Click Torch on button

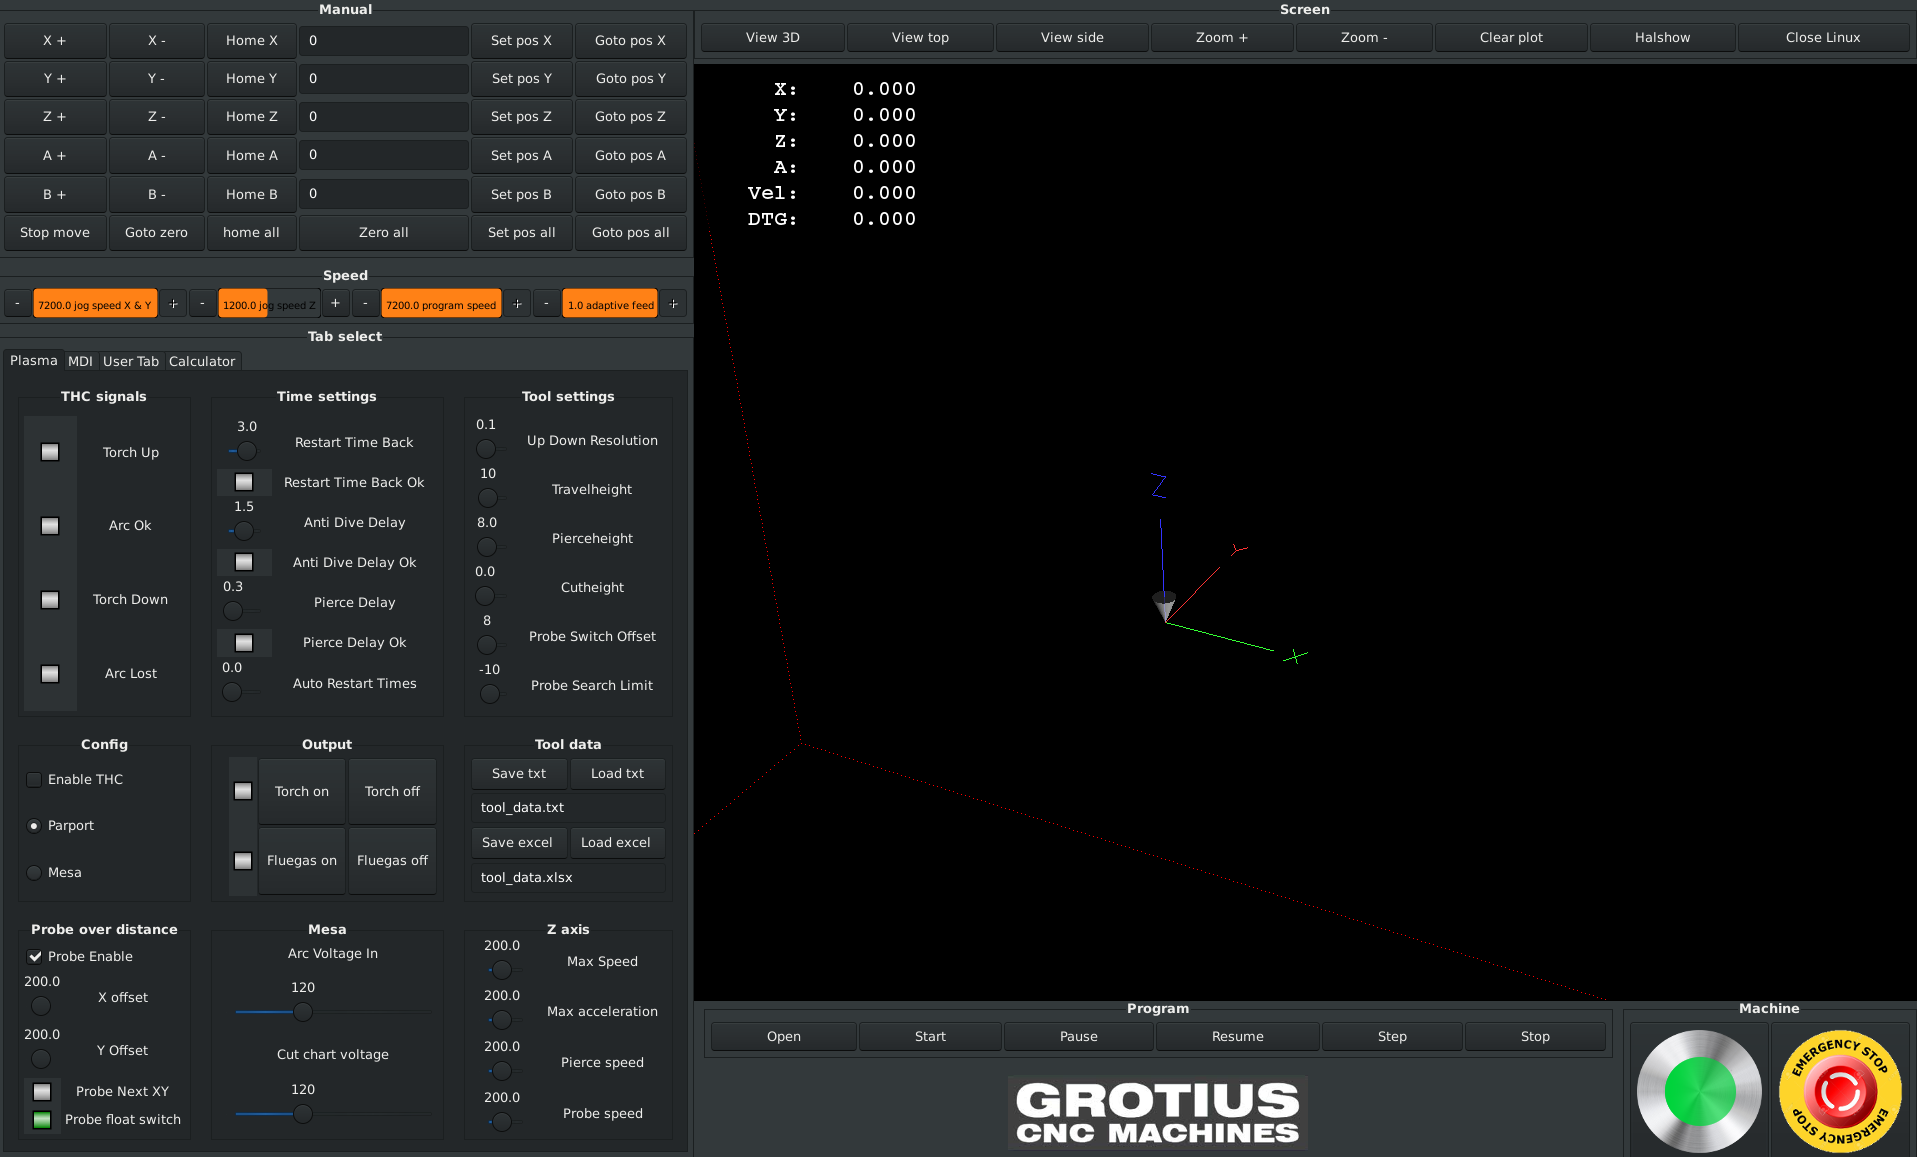click(302, 792)
